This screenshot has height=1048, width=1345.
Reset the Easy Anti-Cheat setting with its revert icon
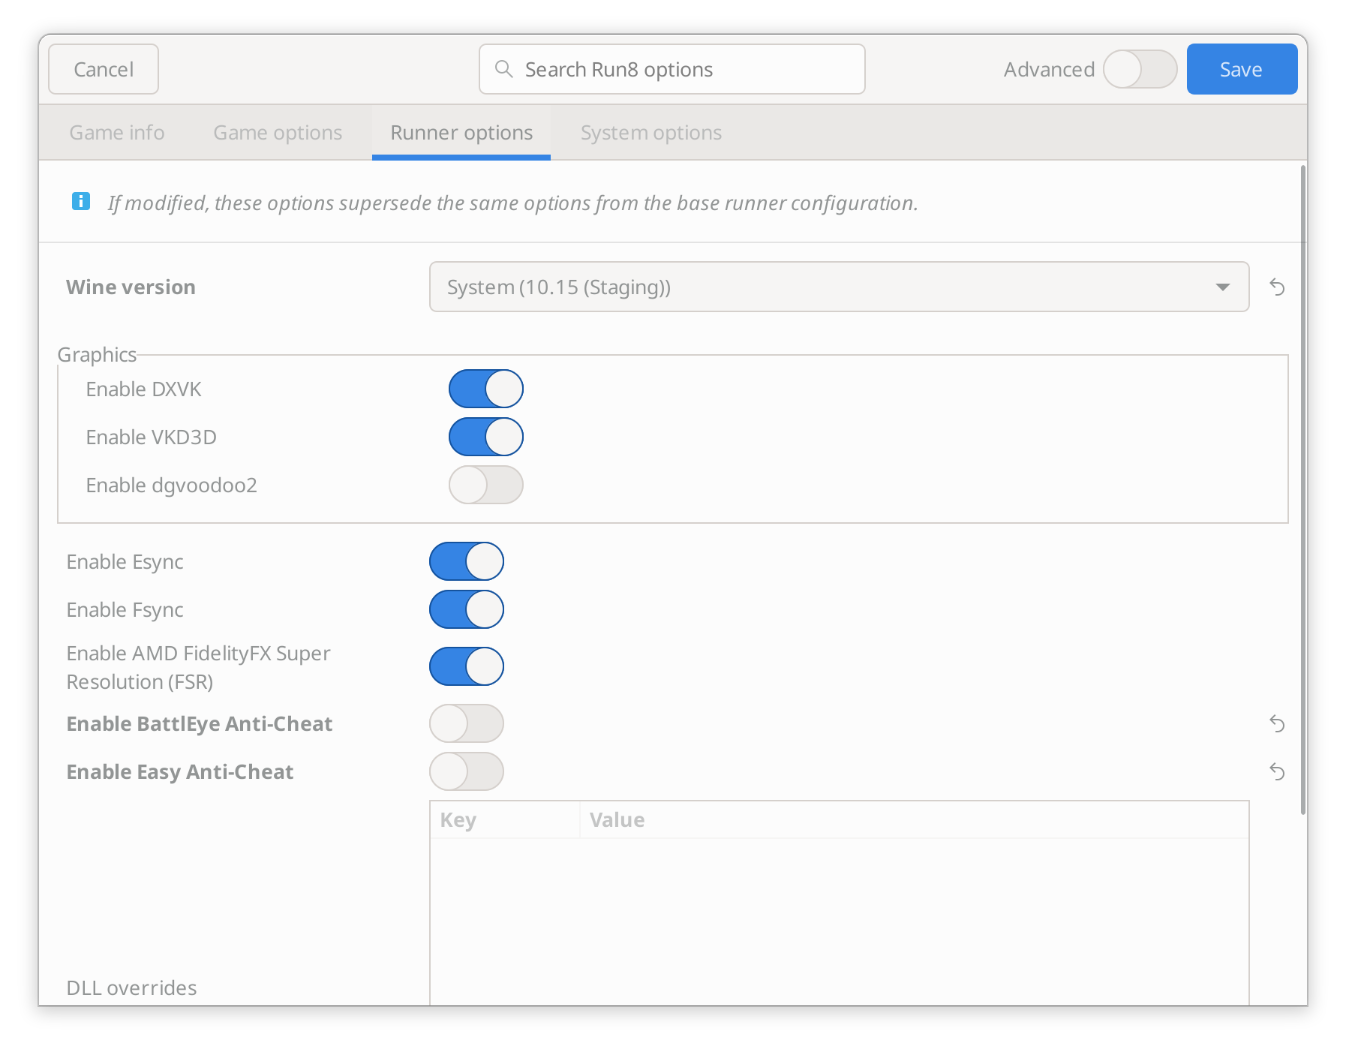pos(1276,772)
